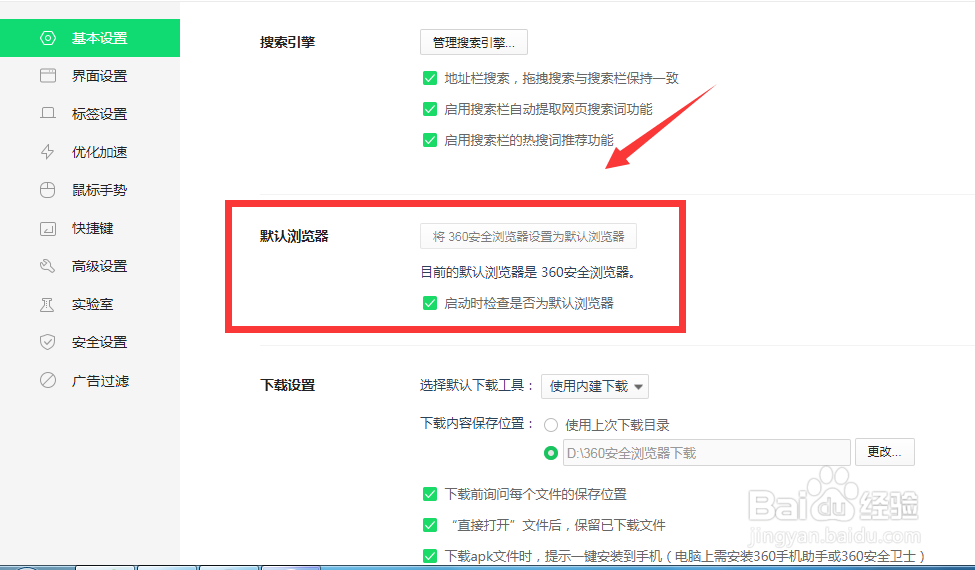
Task: Click the 目前的默认浏览器是 360安全浏览器 text
Action: click(x=528, y=272)
